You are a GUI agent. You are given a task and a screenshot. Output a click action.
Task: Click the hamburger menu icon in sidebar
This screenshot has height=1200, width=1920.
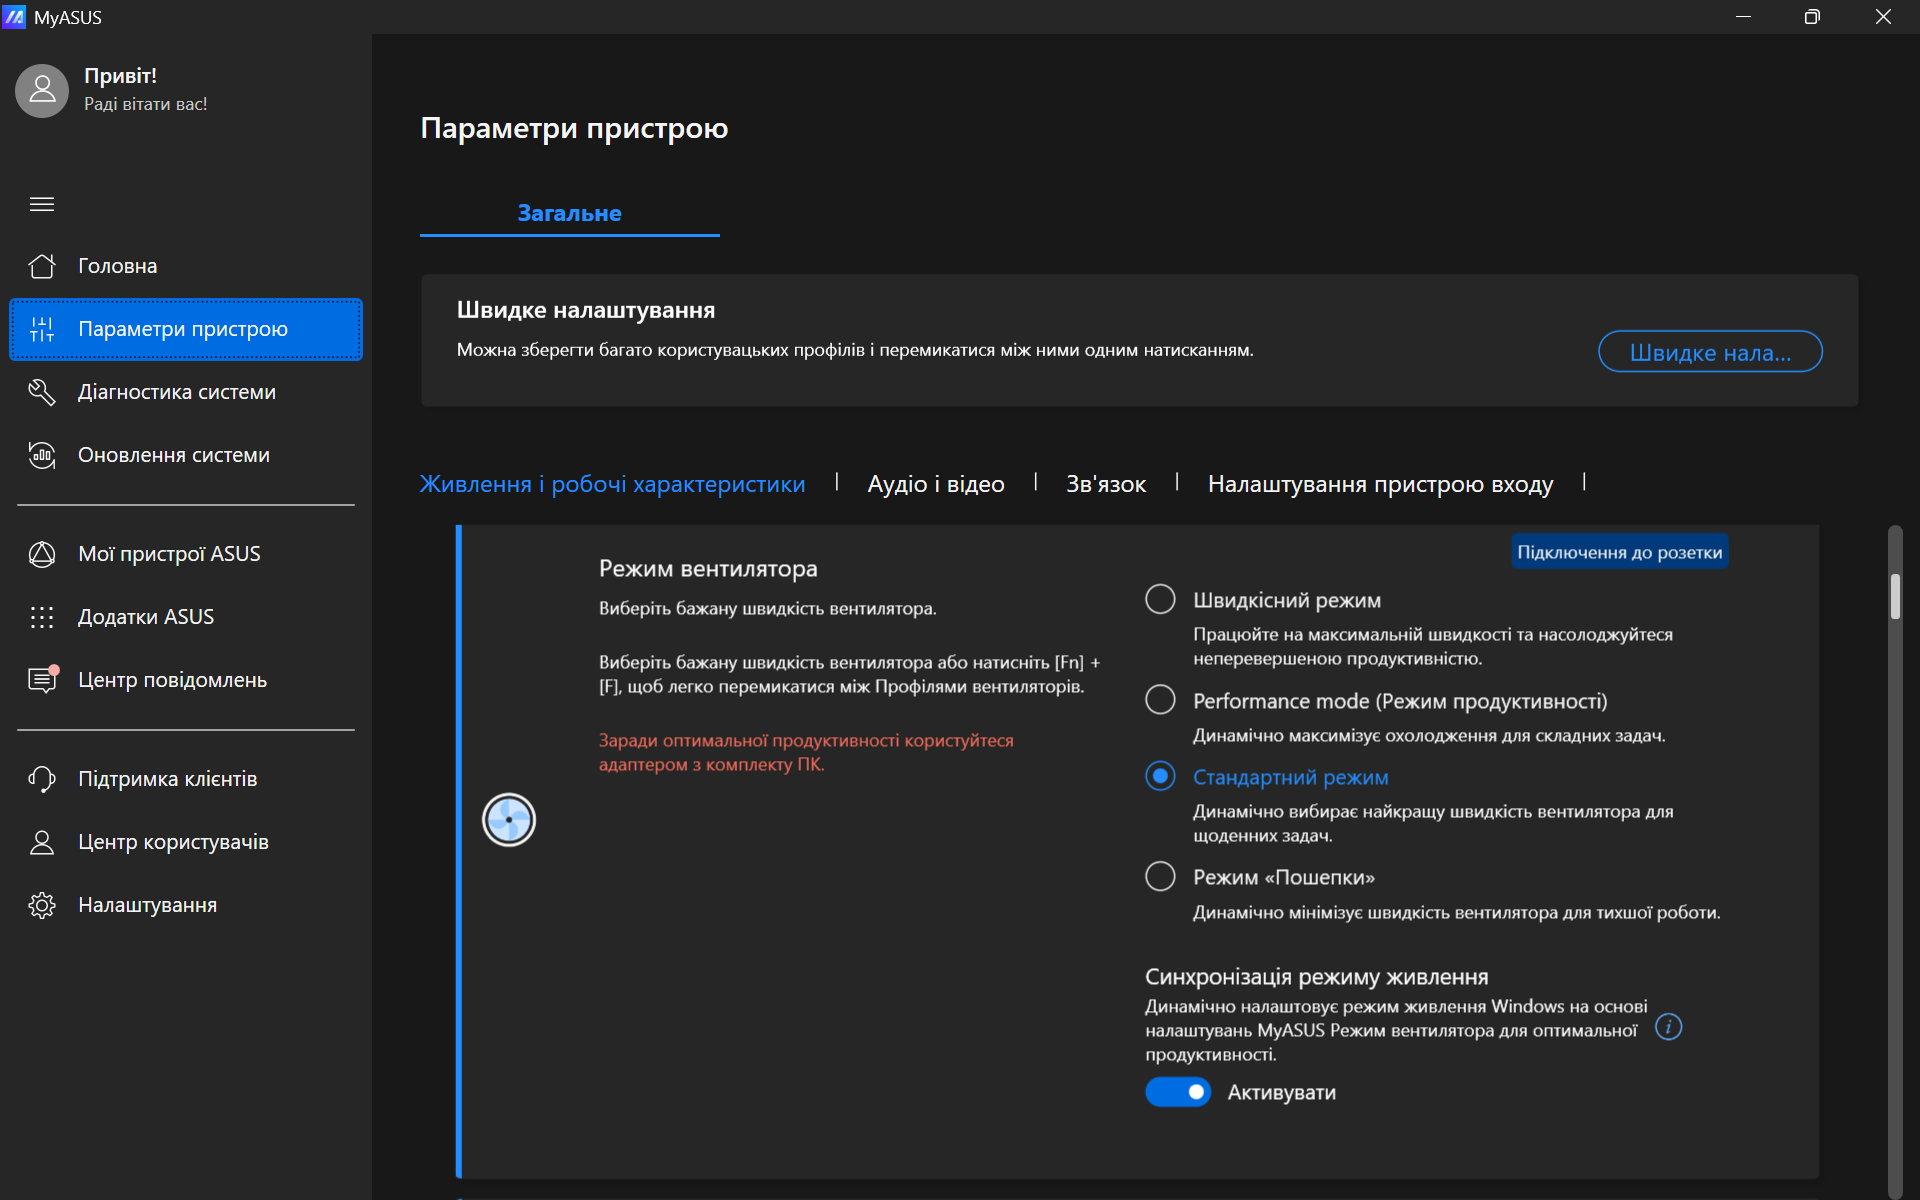point(42,204)
